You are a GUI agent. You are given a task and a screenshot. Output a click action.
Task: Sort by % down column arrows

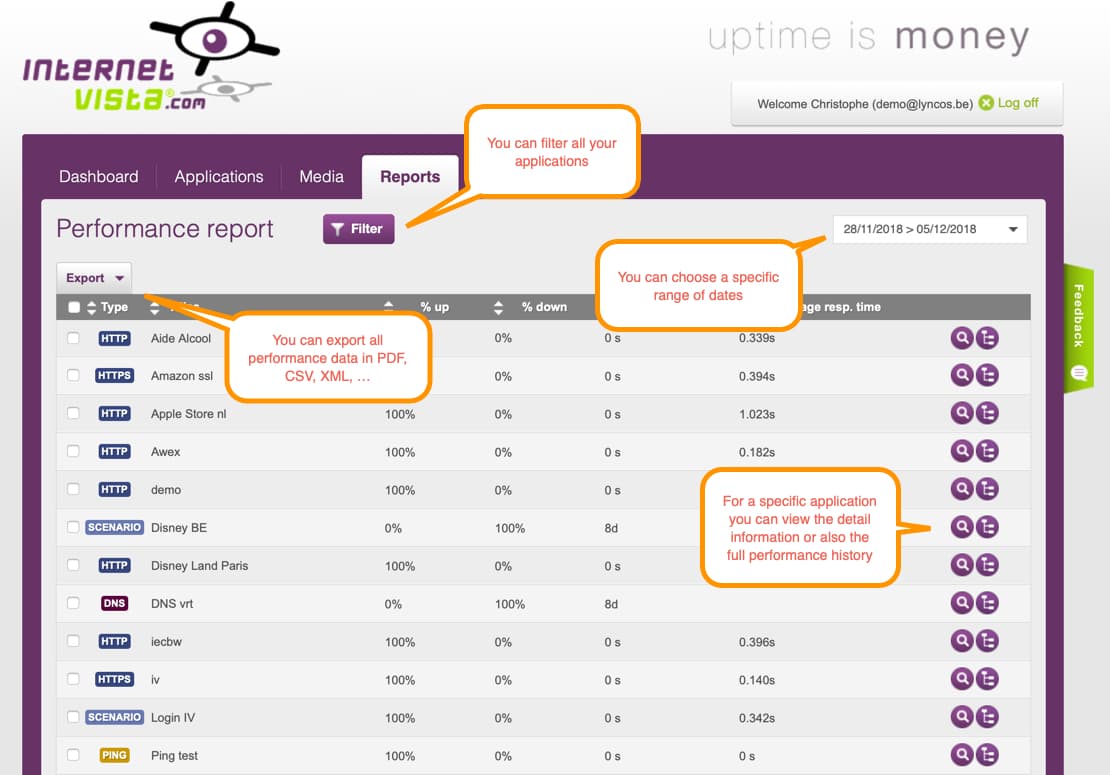(x=500, y=308)
